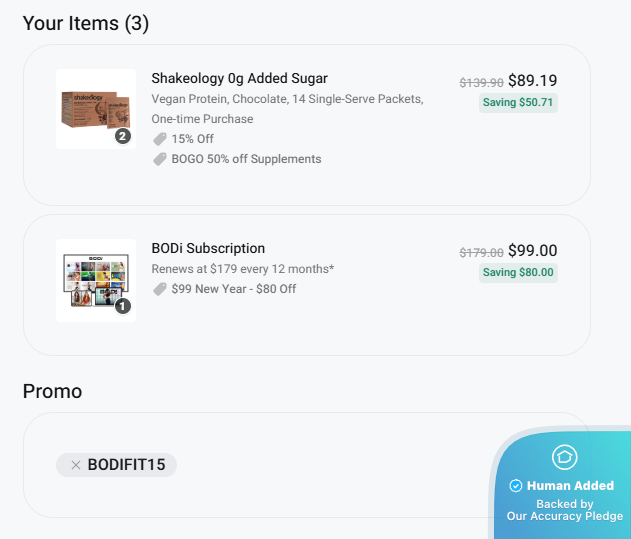This screenshot has height=539, width=631.
Task: Click the hexagon logo above Human Added
Action: 565,457
